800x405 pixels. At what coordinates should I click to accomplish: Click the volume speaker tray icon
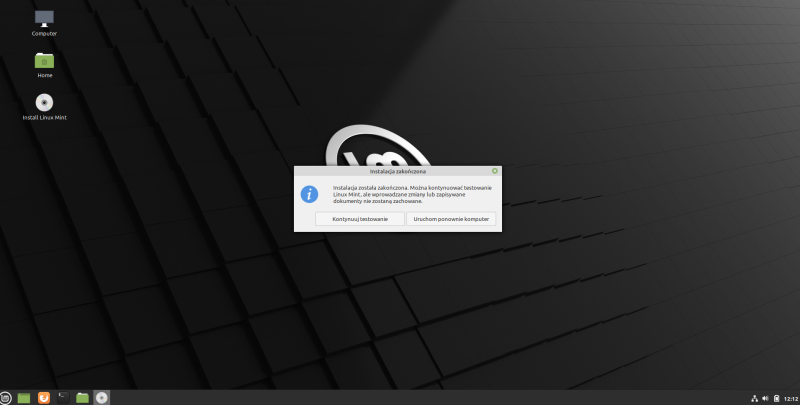tap(765, 398)
